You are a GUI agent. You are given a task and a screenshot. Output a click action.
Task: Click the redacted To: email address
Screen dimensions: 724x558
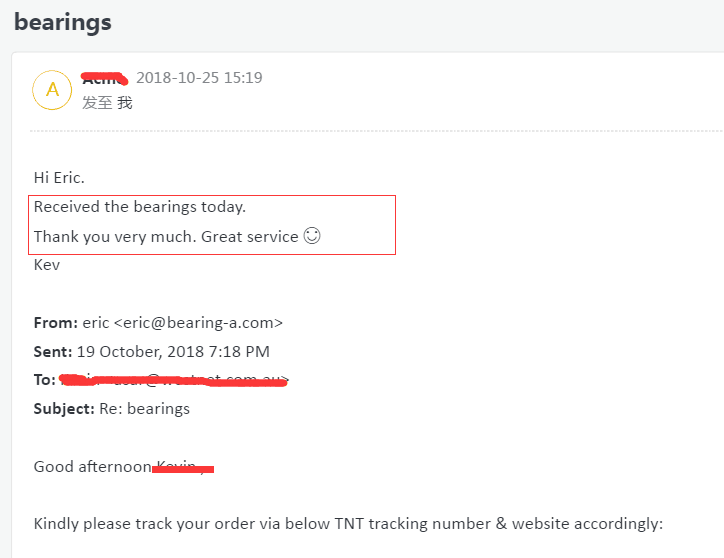coord(174,380)
